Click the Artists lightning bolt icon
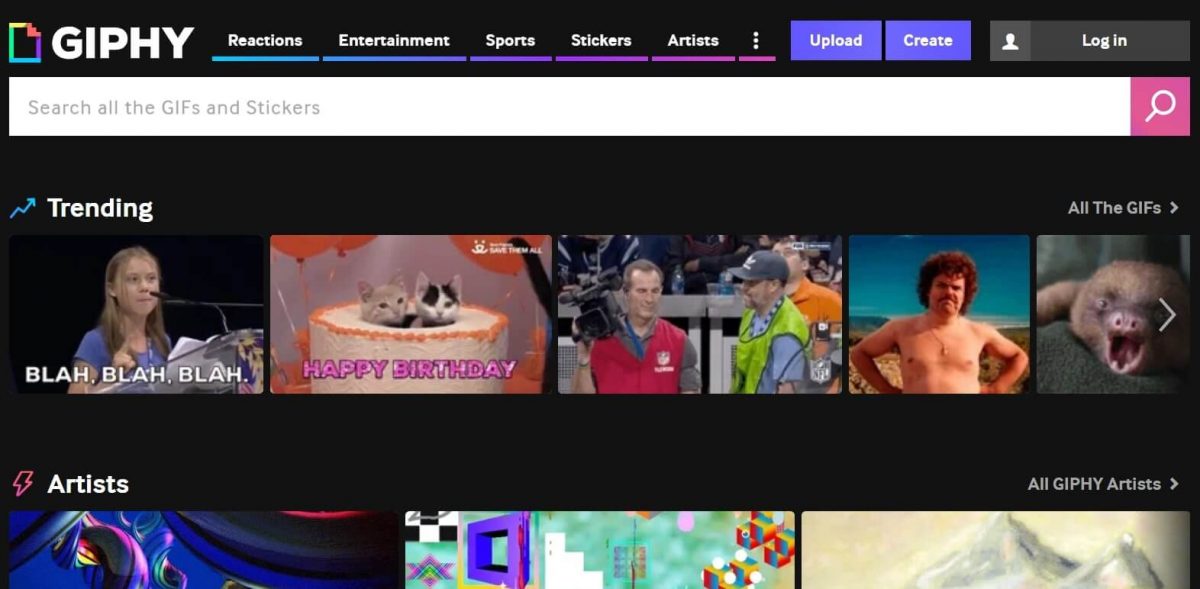 tap(24, 483)
